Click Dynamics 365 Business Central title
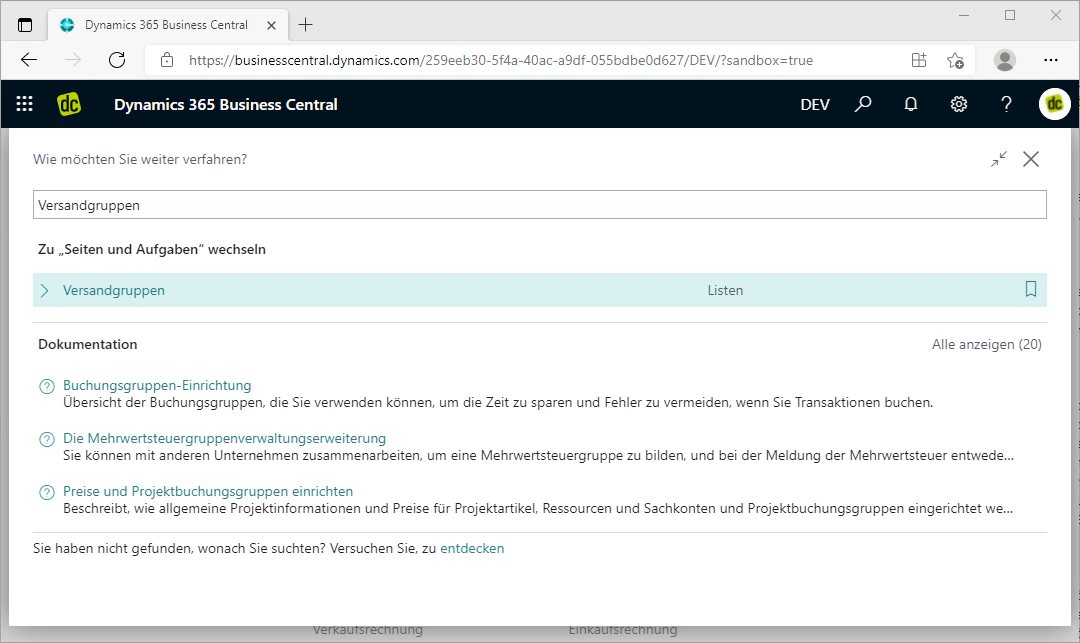Viewport: 1080px width, 643px height. [226, 105]
